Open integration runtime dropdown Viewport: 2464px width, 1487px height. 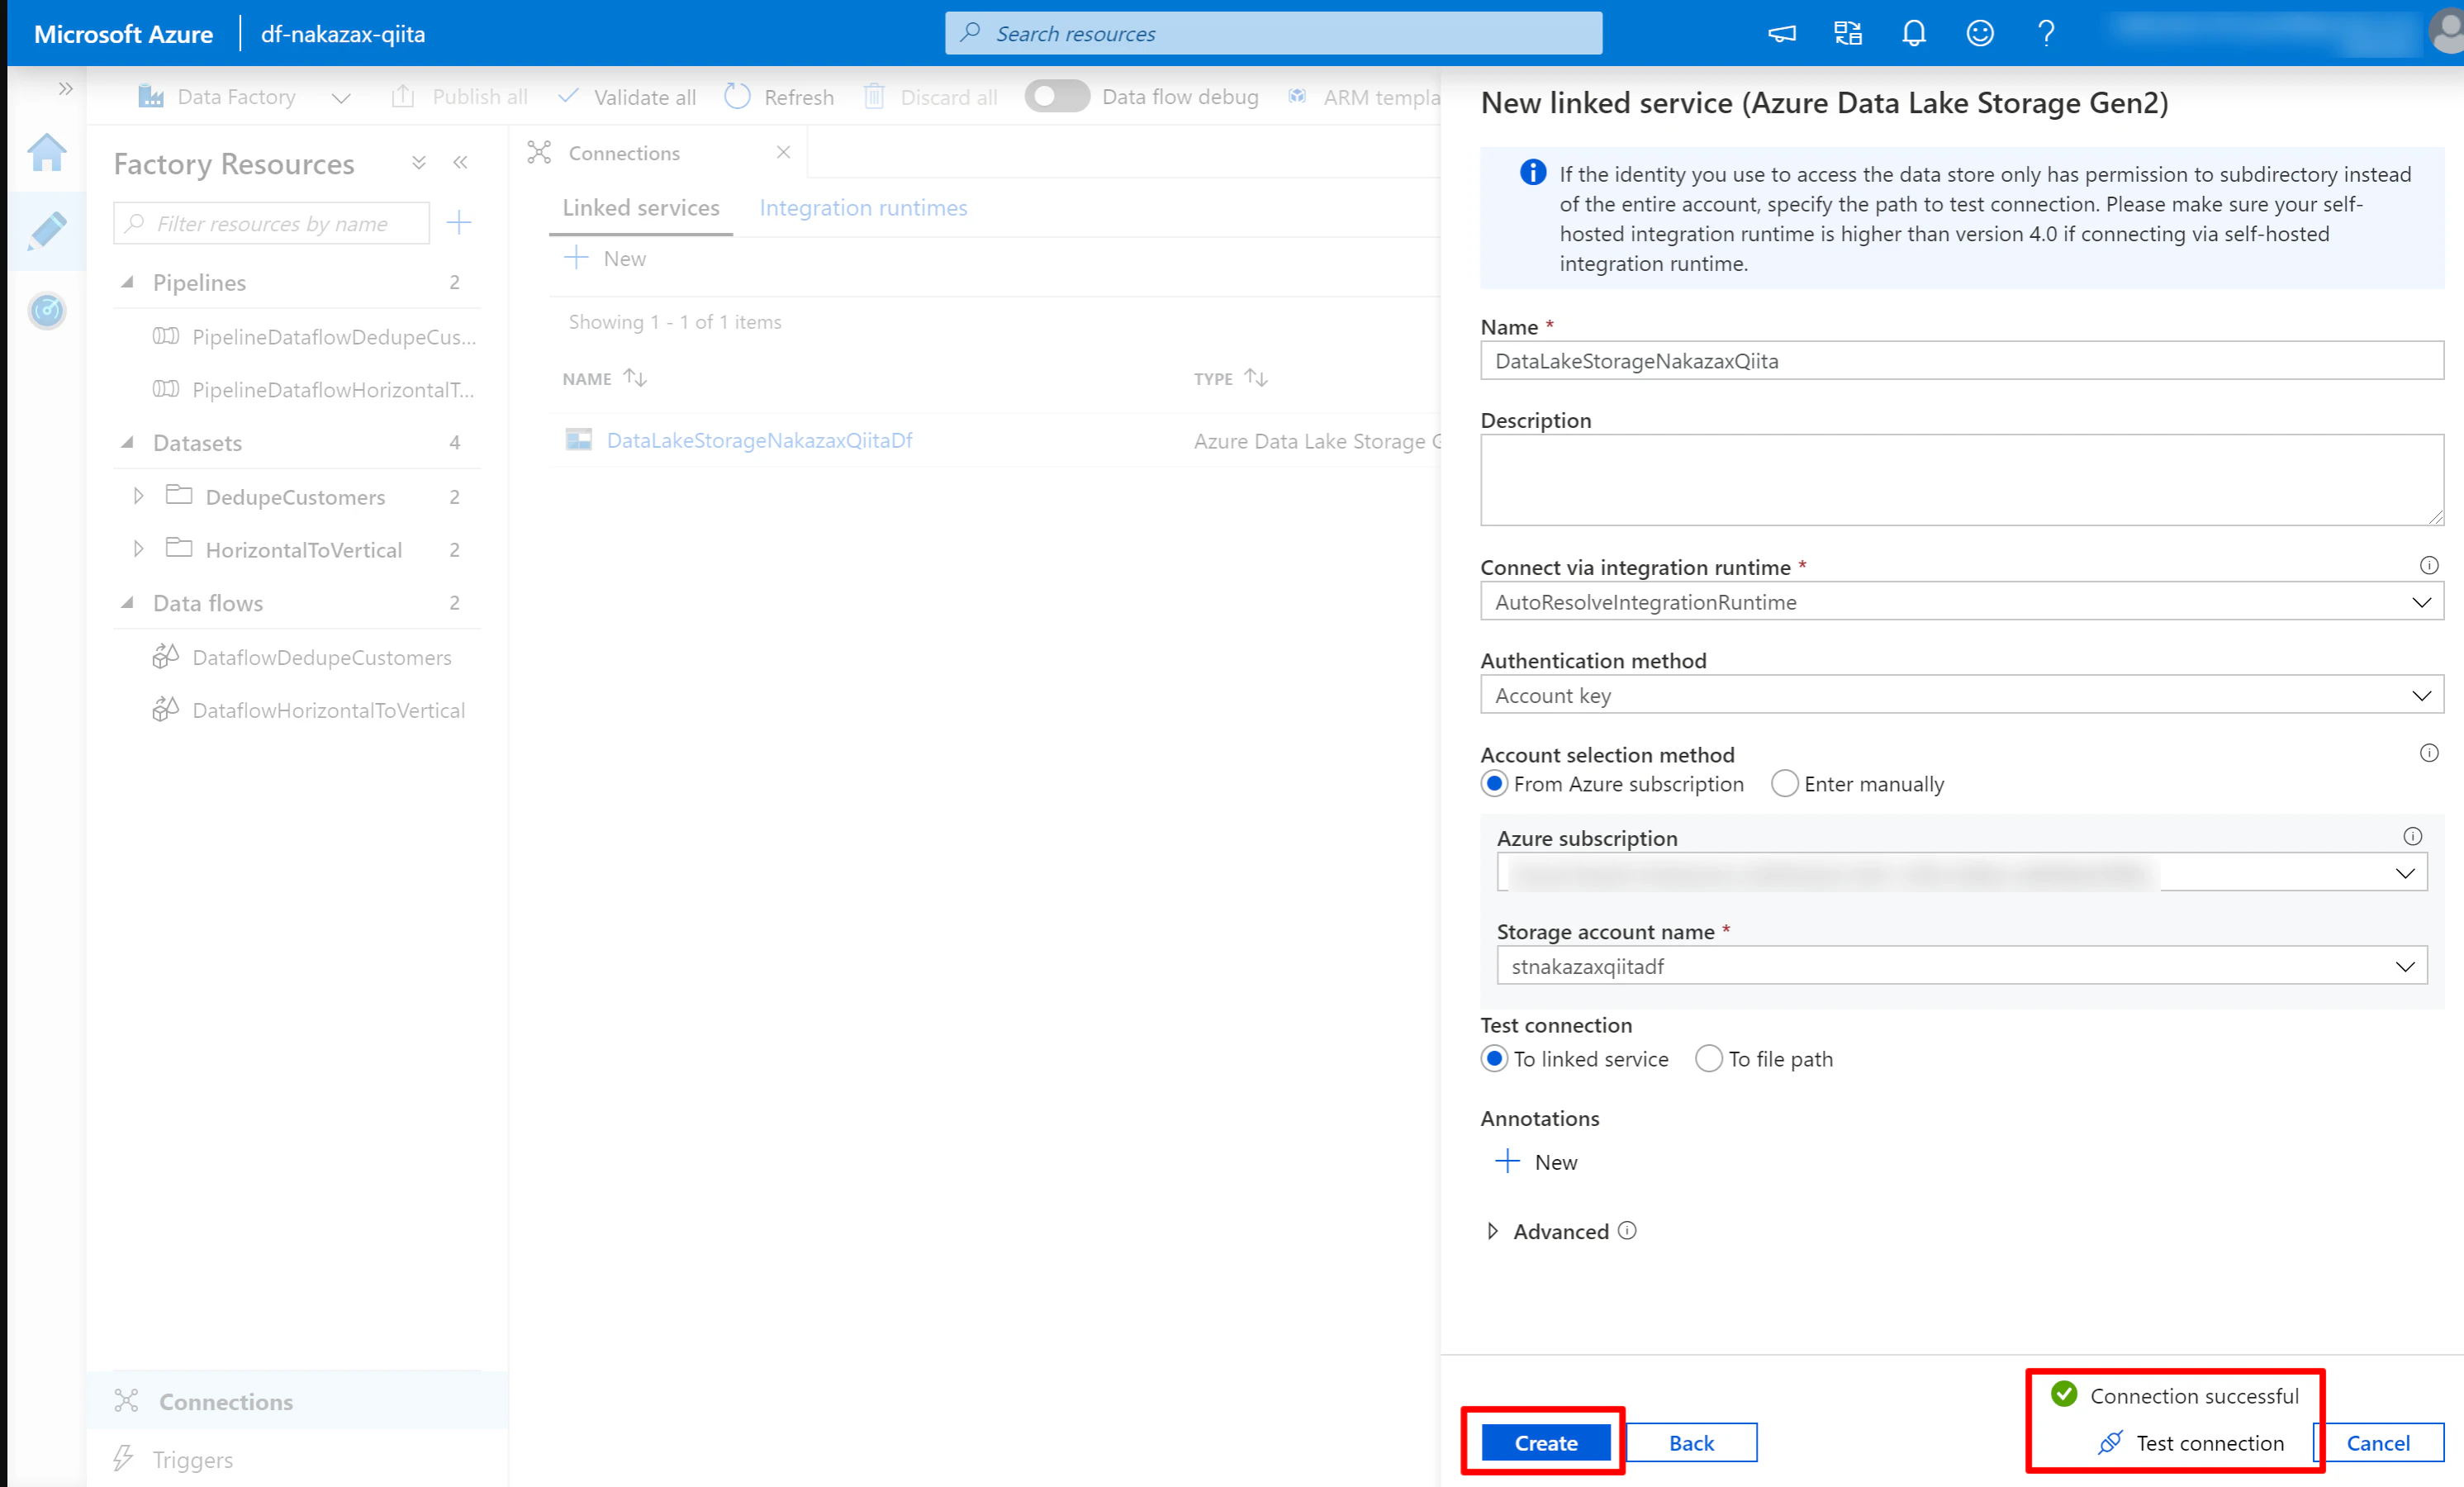point(1962,602)
